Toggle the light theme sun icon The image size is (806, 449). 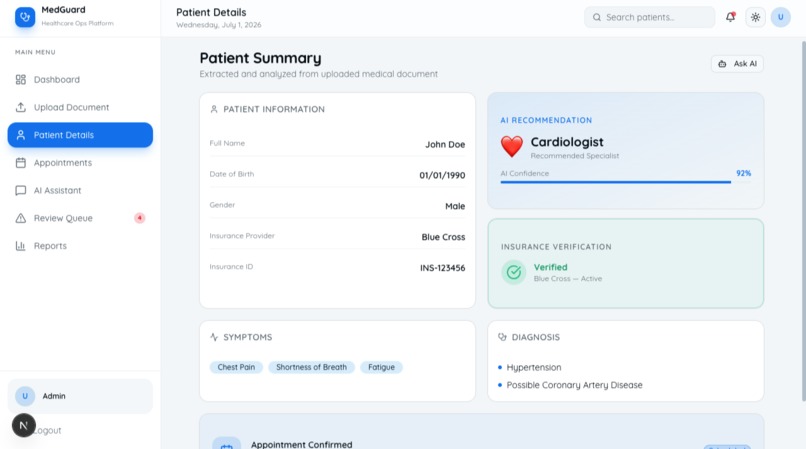click(755, 17)
